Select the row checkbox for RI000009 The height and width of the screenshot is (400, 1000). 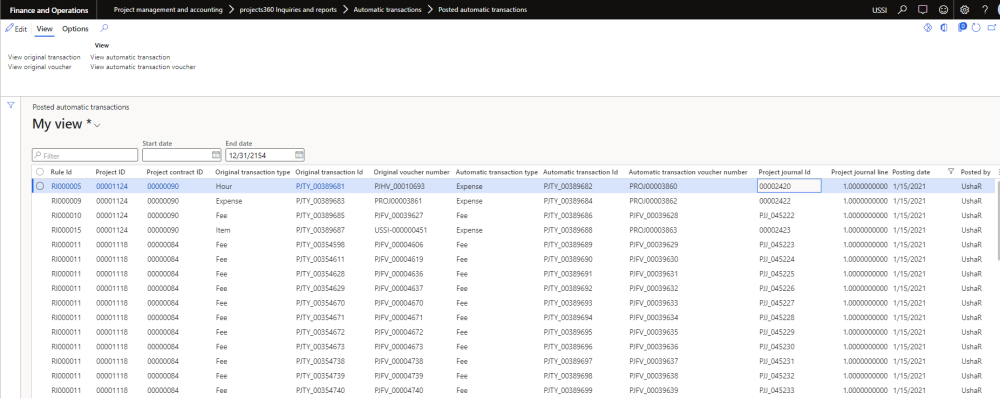[40, 201]
